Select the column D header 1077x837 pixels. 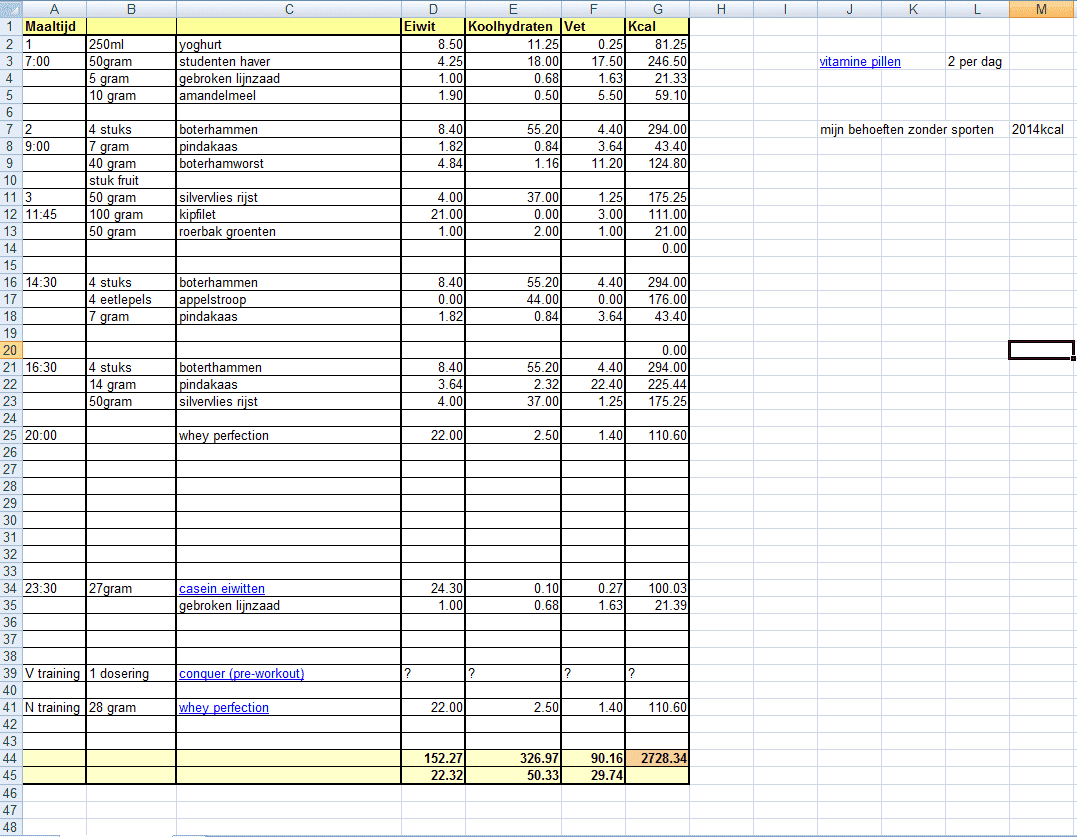[x=432, y=9]
